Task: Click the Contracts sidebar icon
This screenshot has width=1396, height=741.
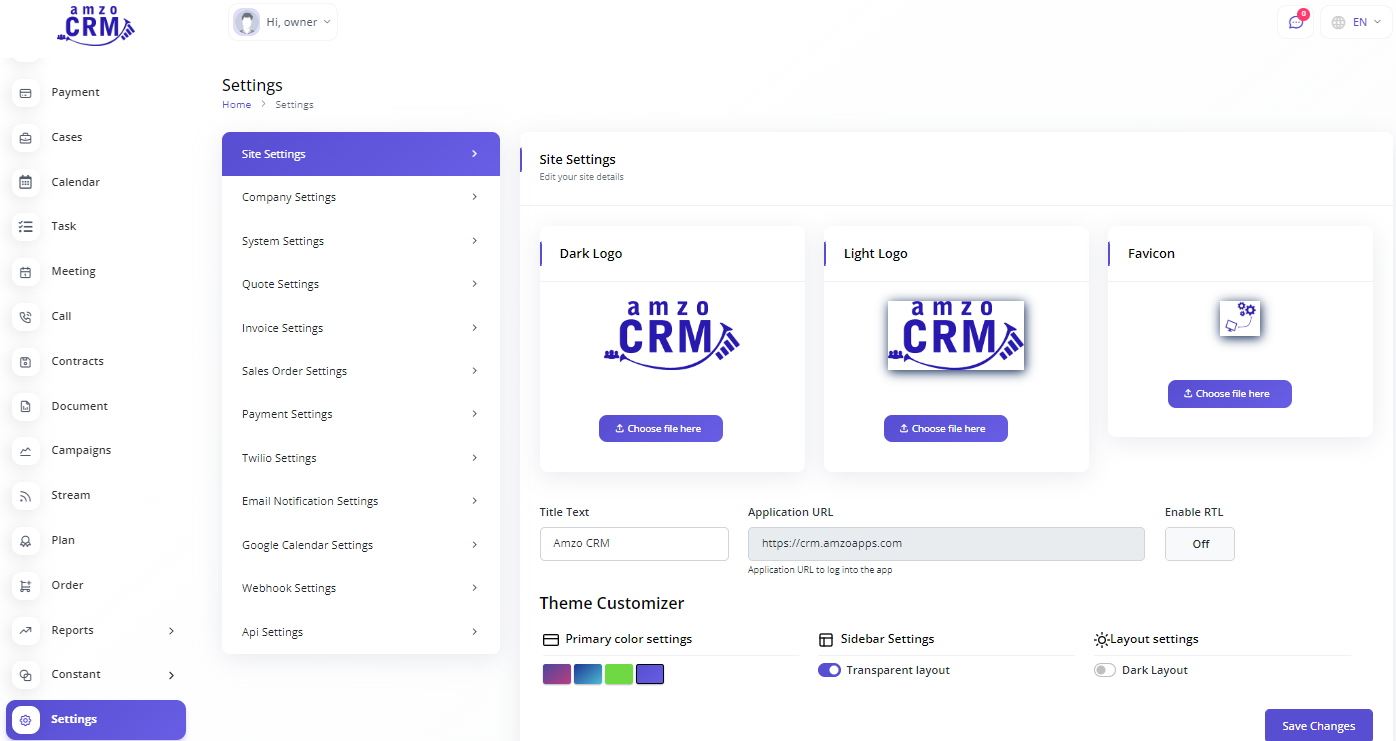Action: 26,361
